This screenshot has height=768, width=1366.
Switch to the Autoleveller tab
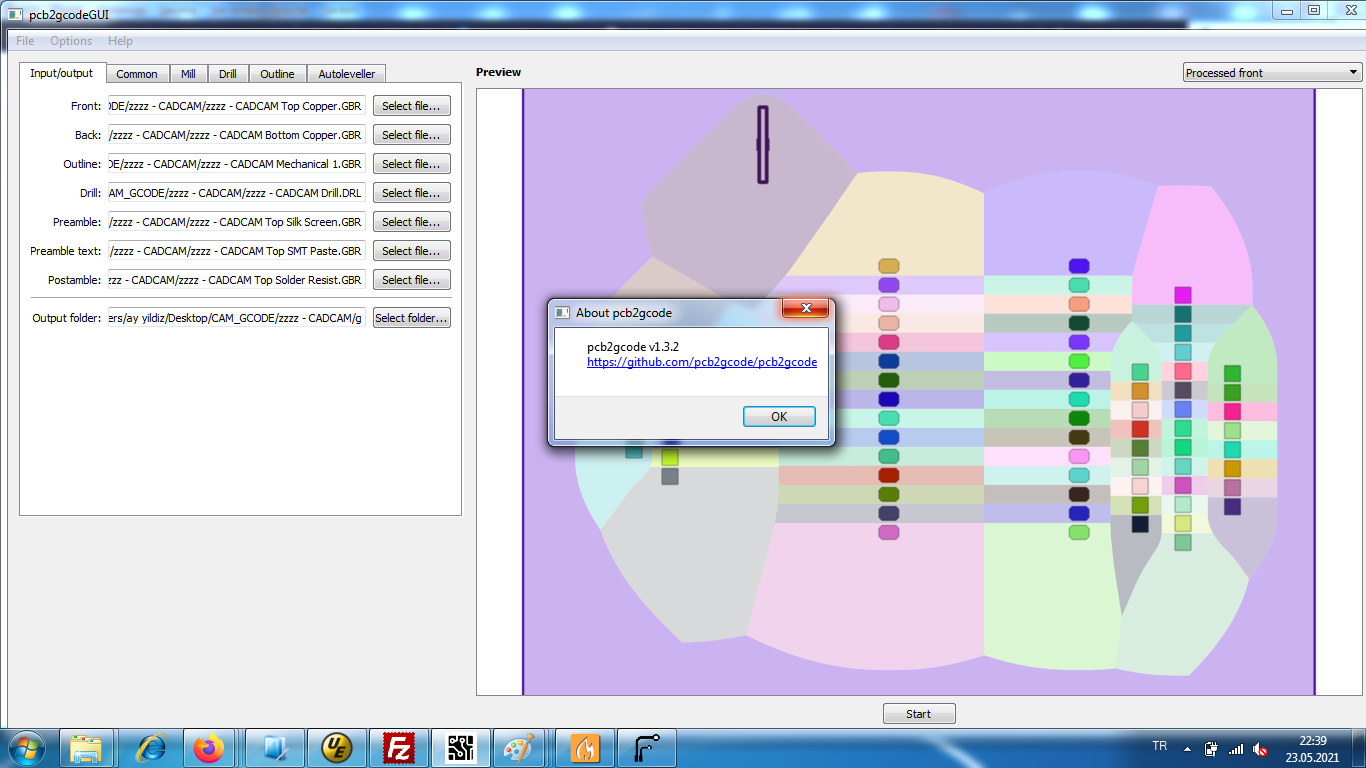pos(346,73)
